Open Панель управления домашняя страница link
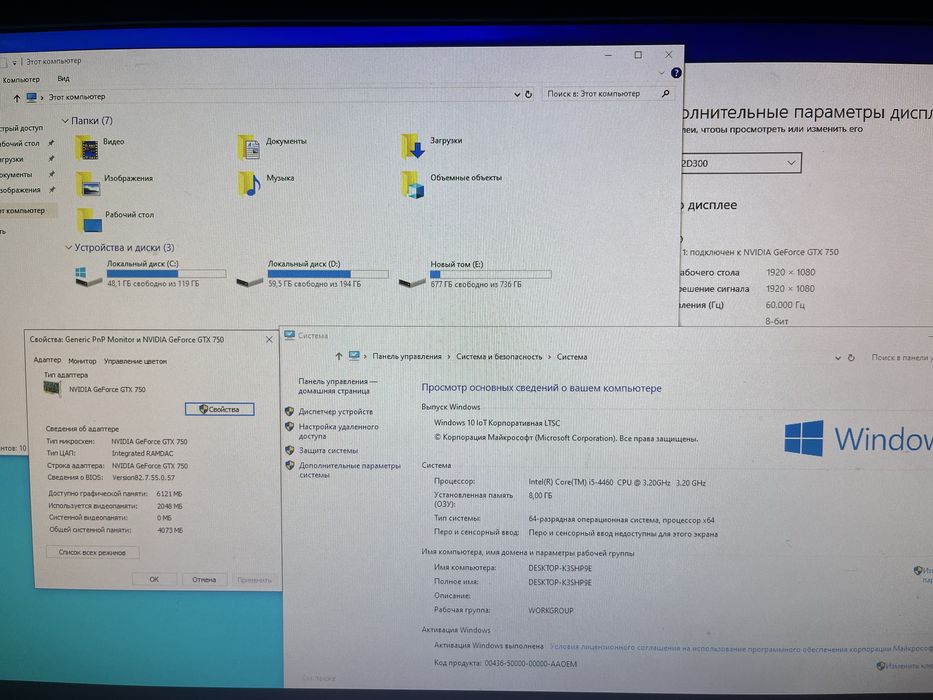This screenshot has width=933, height=700. click(337, 386)
